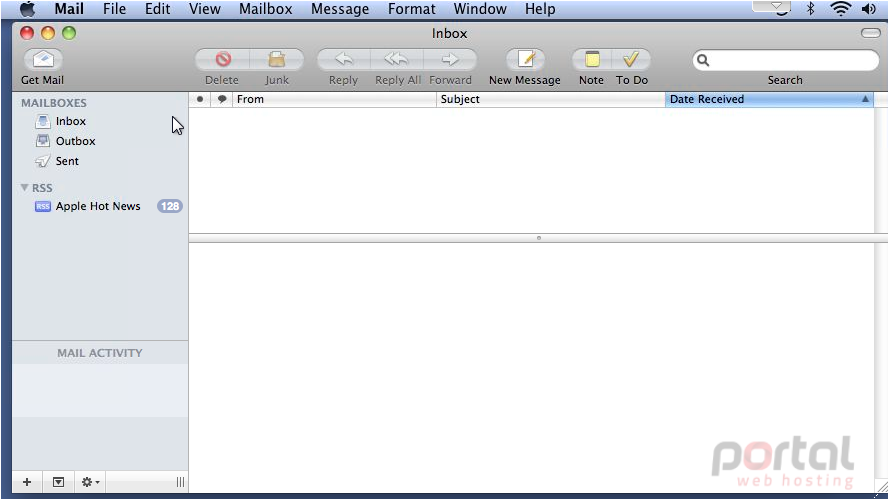Click the Bluetooth status icon
The height and width of the screenshot is (500, 889).
[x=811, y=9]
